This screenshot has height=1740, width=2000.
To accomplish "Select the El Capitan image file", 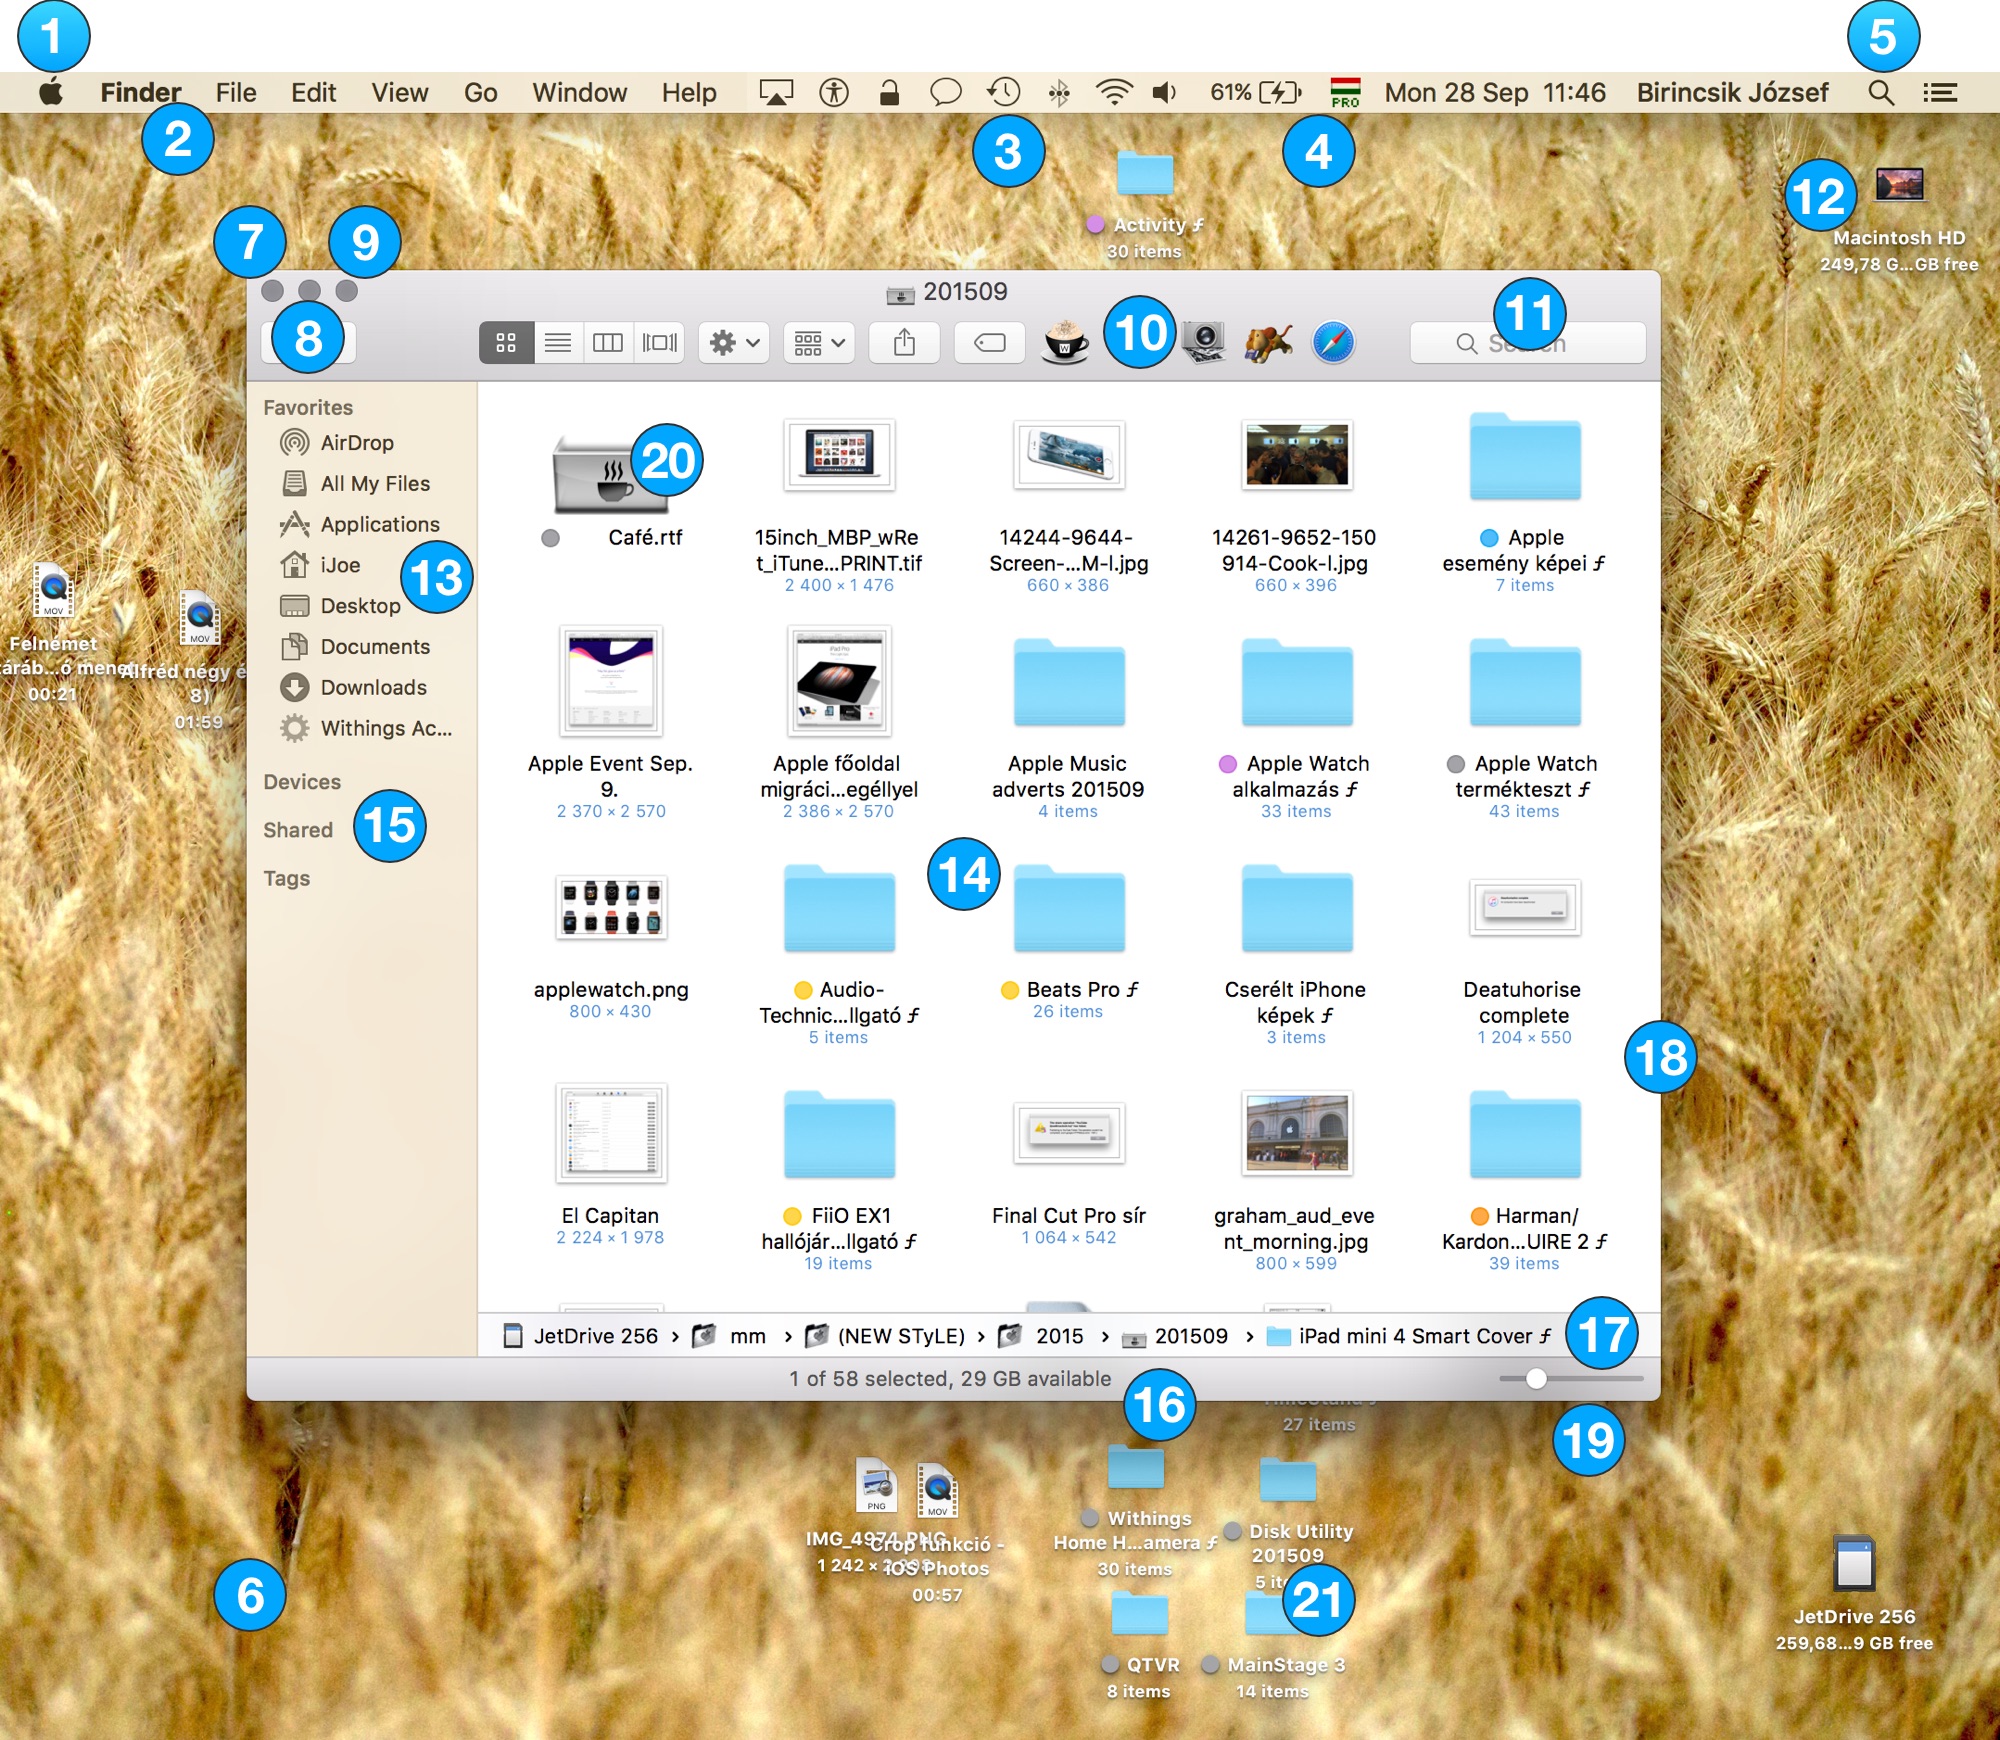I will click(611, 1133).
